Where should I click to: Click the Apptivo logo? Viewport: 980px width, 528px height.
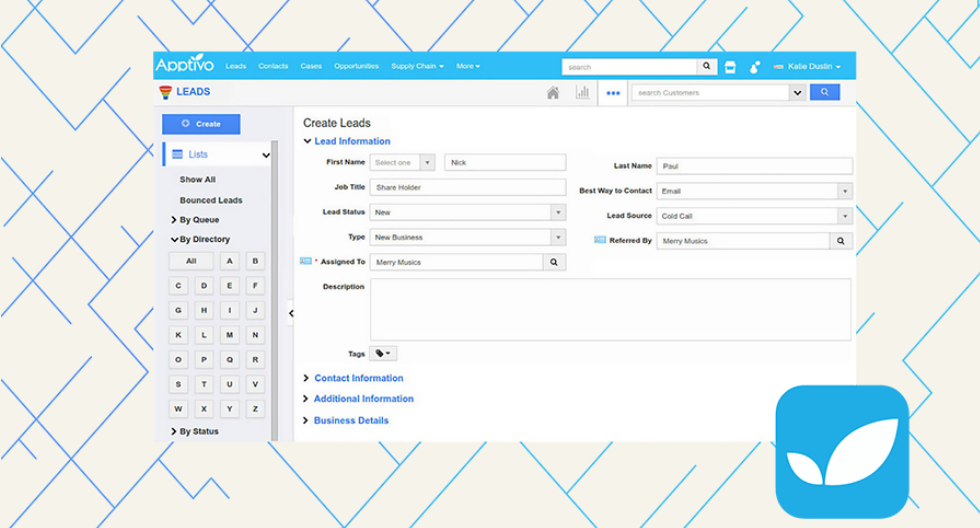coord(184,64)
